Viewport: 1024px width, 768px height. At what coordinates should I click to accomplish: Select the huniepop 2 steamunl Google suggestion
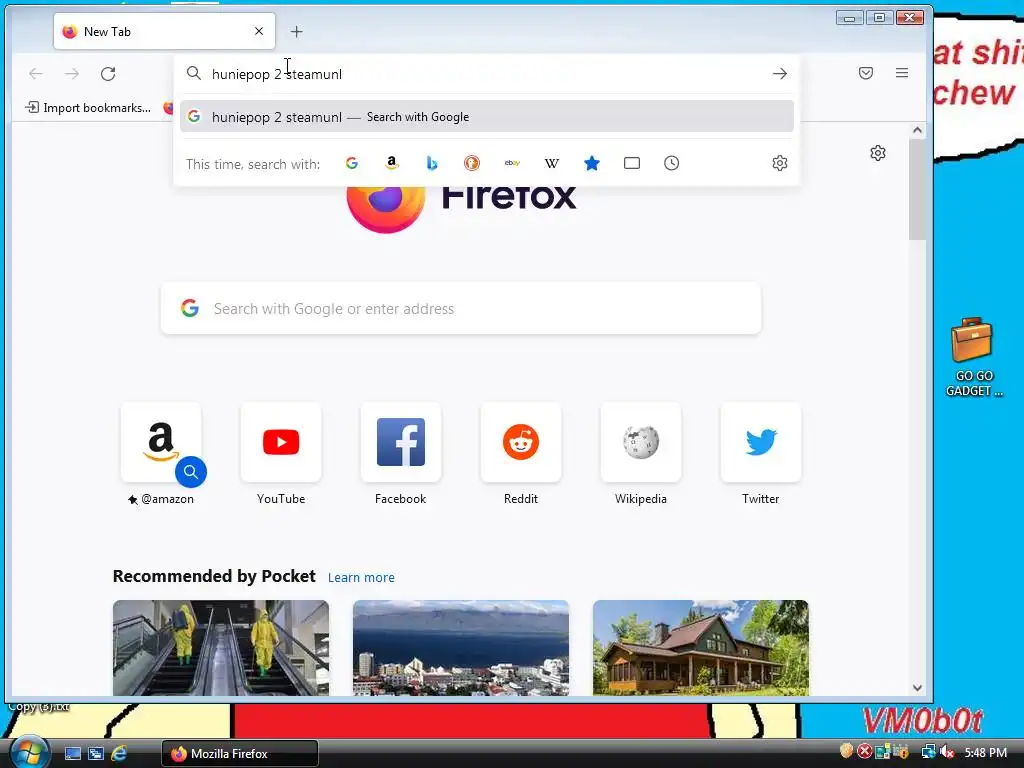[x=487, y=117]
